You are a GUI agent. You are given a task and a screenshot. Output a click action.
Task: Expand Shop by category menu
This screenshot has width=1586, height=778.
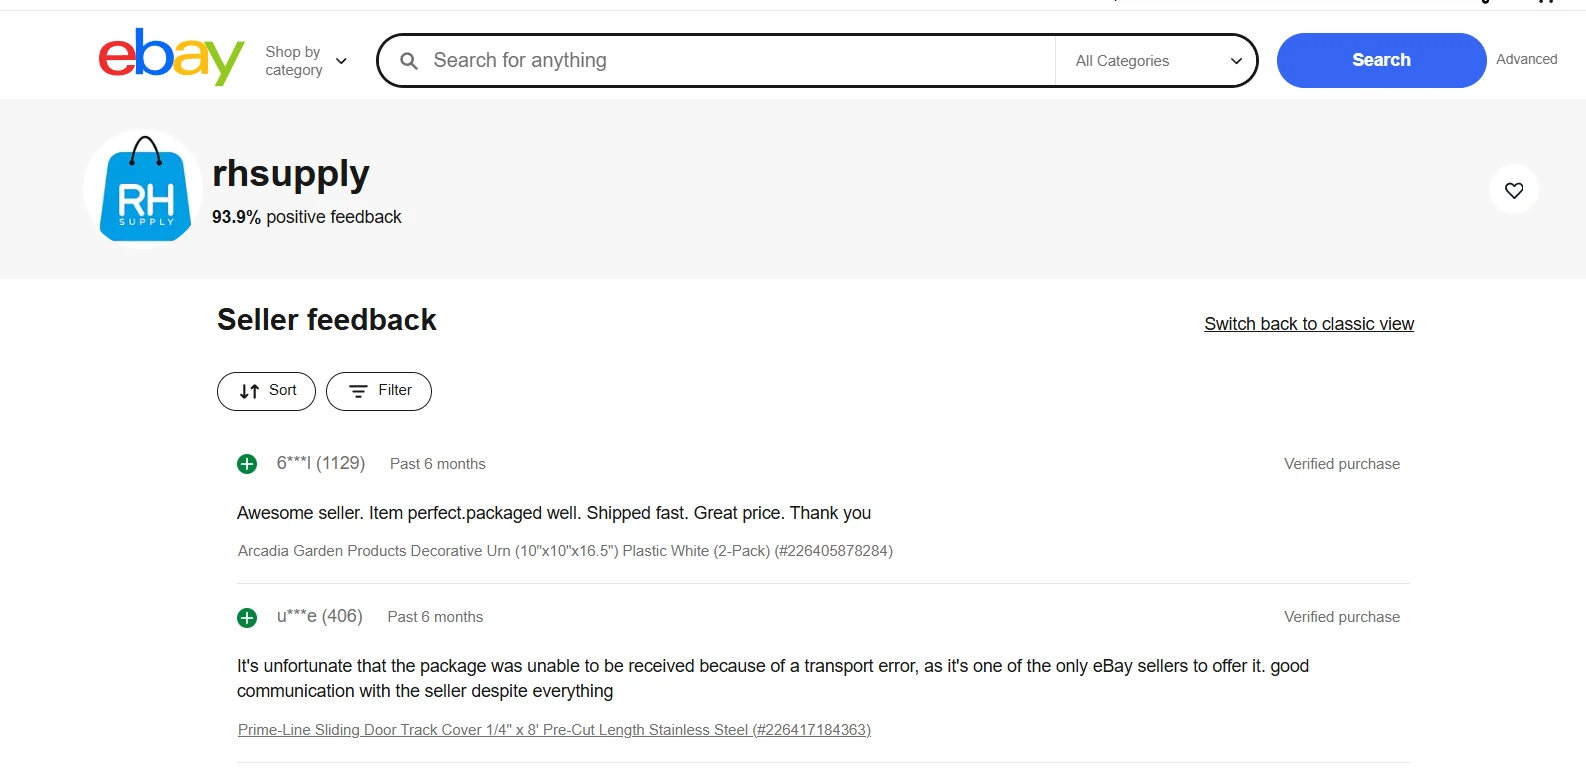point(306,61)
